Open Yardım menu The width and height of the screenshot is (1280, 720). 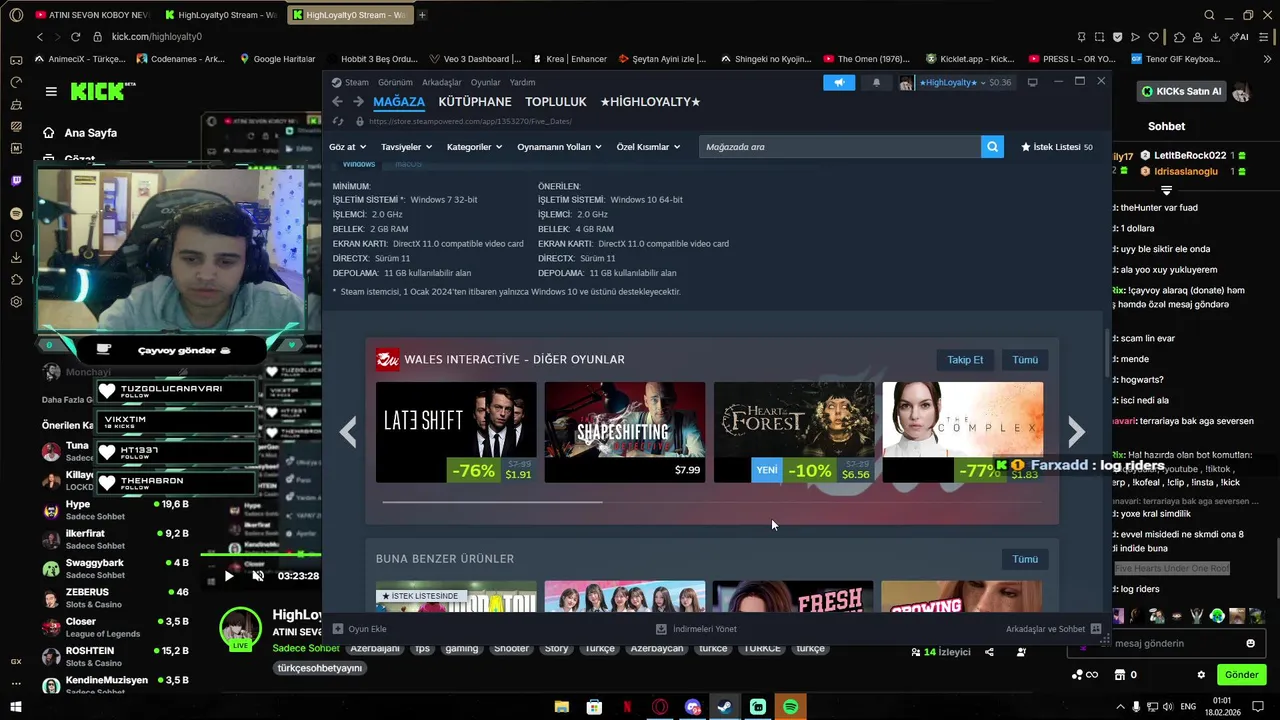(x=522, y=83)
